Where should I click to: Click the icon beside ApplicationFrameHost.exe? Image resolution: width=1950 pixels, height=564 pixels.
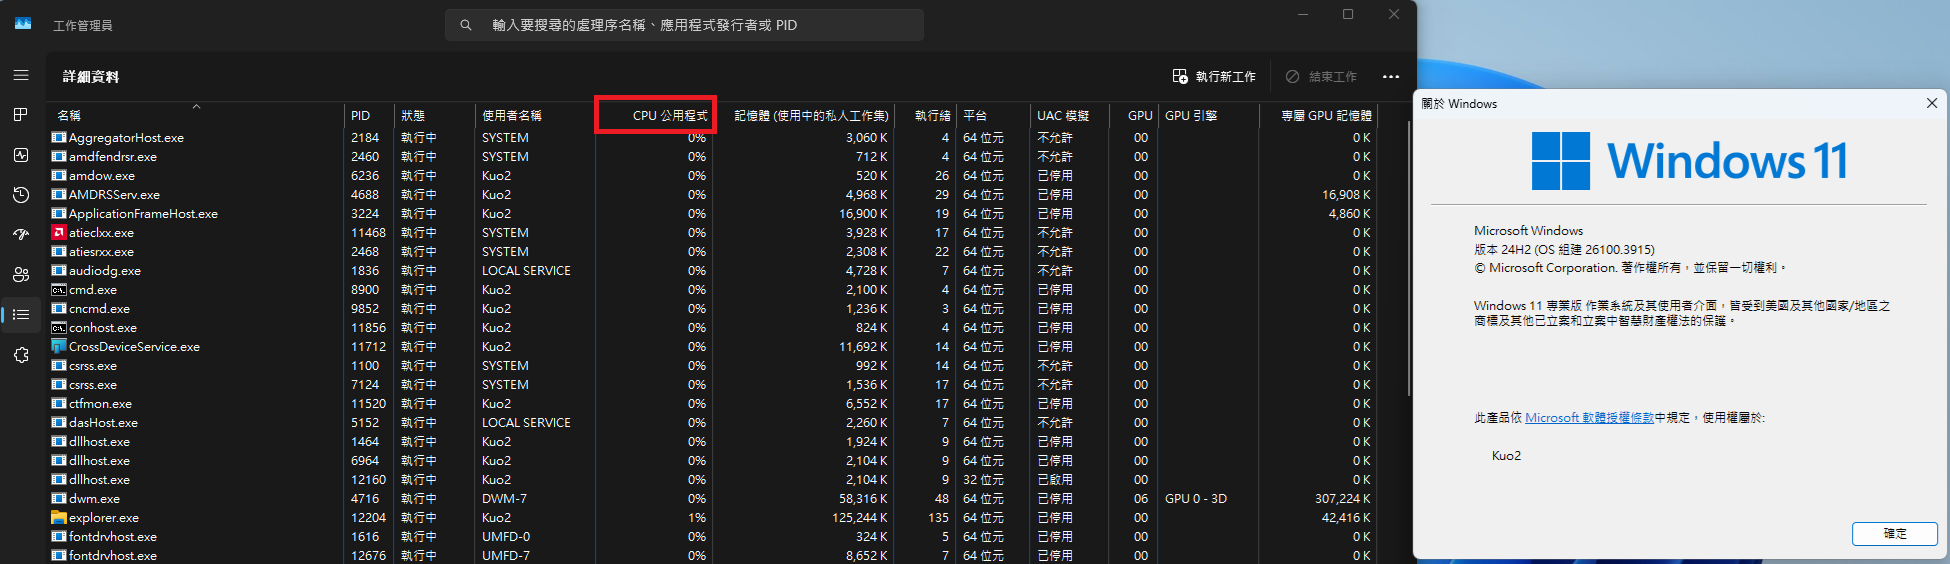(59, 213)
